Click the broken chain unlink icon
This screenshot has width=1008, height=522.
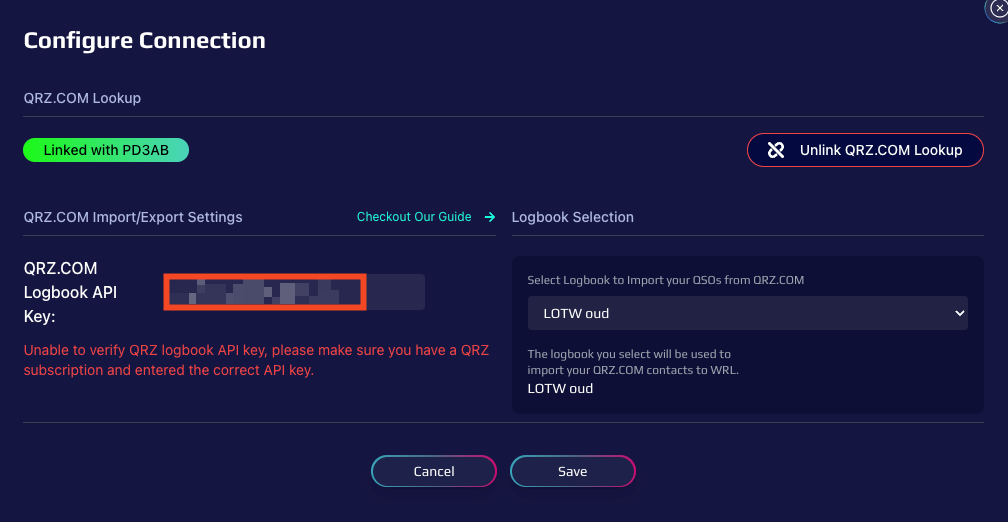[776, 150]
